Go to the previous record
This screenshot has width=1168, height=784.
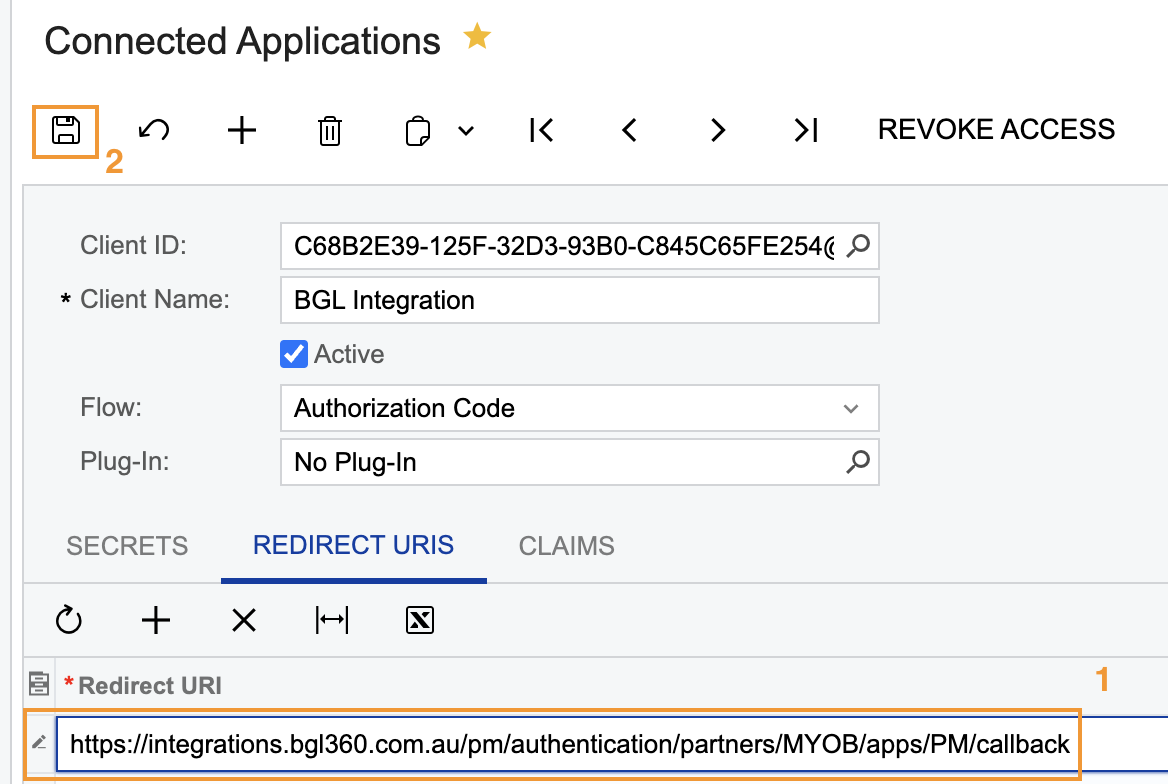[629, 130]
